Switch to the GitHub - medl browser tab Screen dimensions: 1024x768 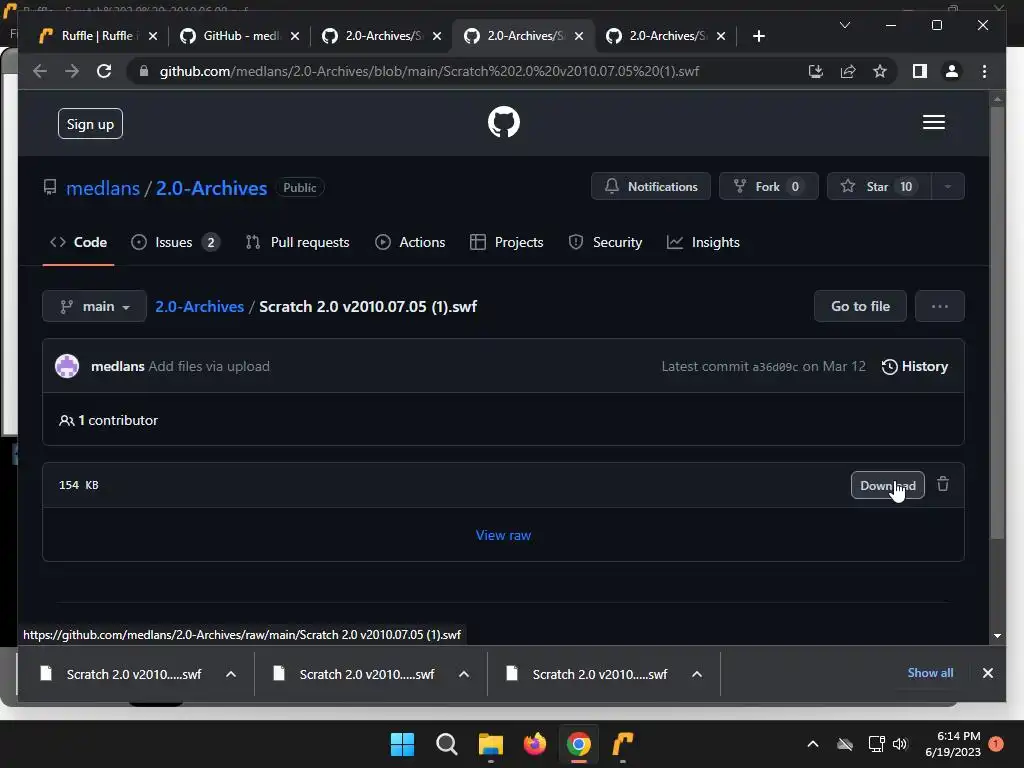pos(240,36)
